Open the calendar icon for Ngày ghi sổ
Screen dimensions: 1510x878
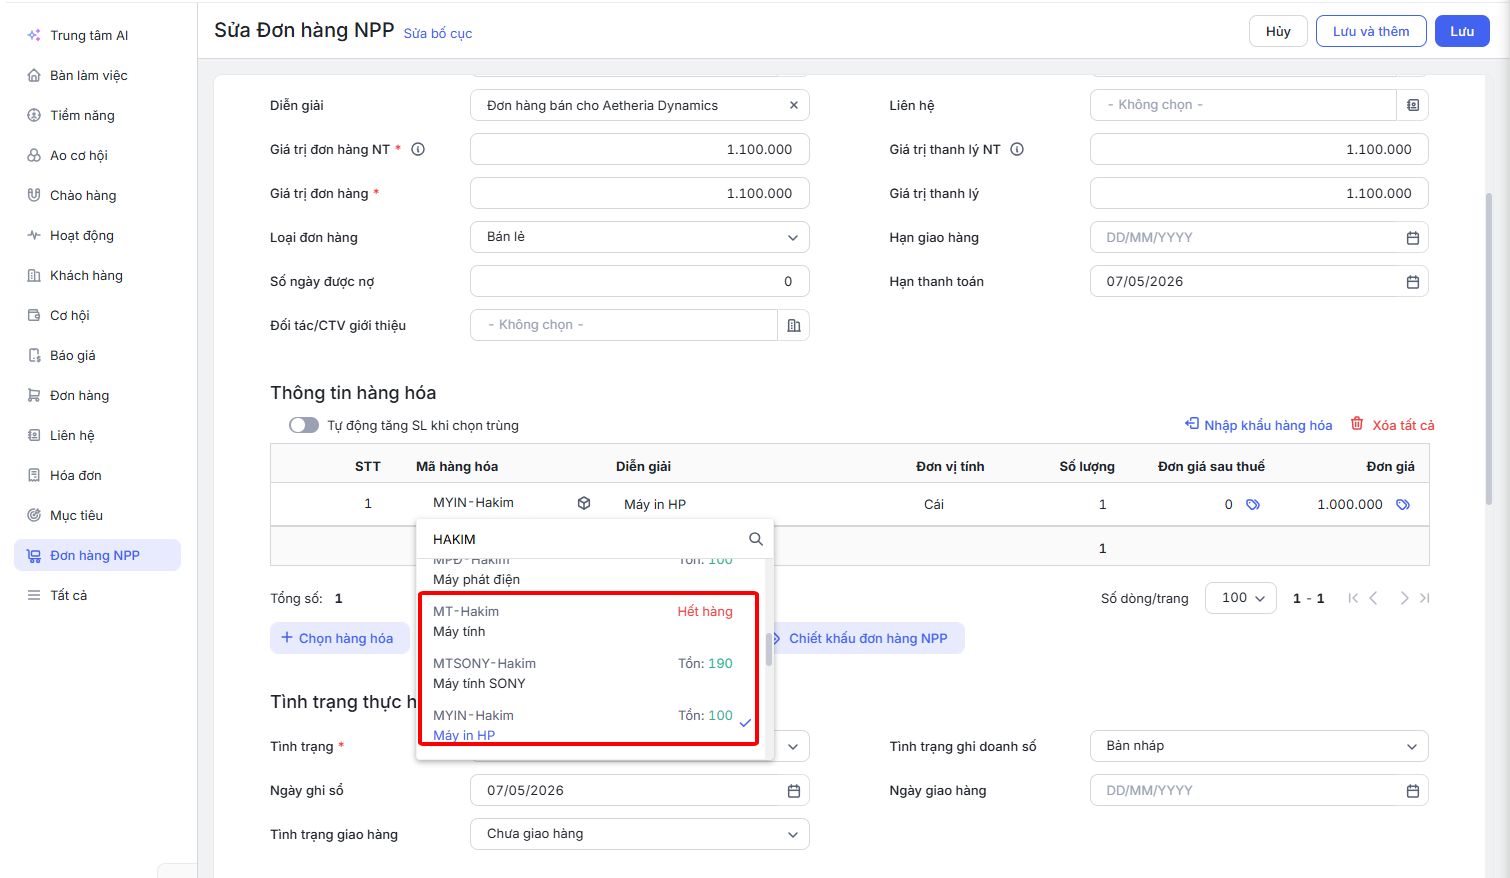(794, 791)
